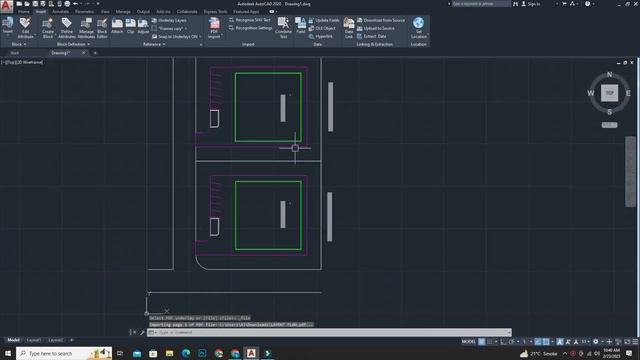
Task: Click the Insert block tool
Action: click(x=7, y=27)
